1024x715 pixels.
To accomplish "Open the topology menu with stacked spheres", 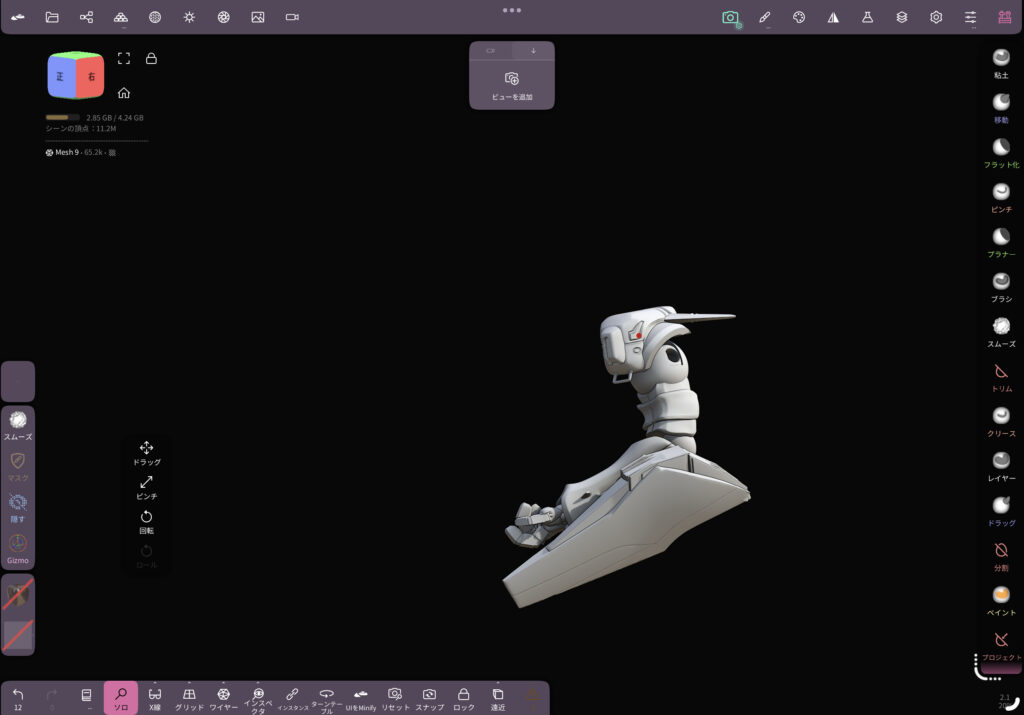I will pos(121,17).
